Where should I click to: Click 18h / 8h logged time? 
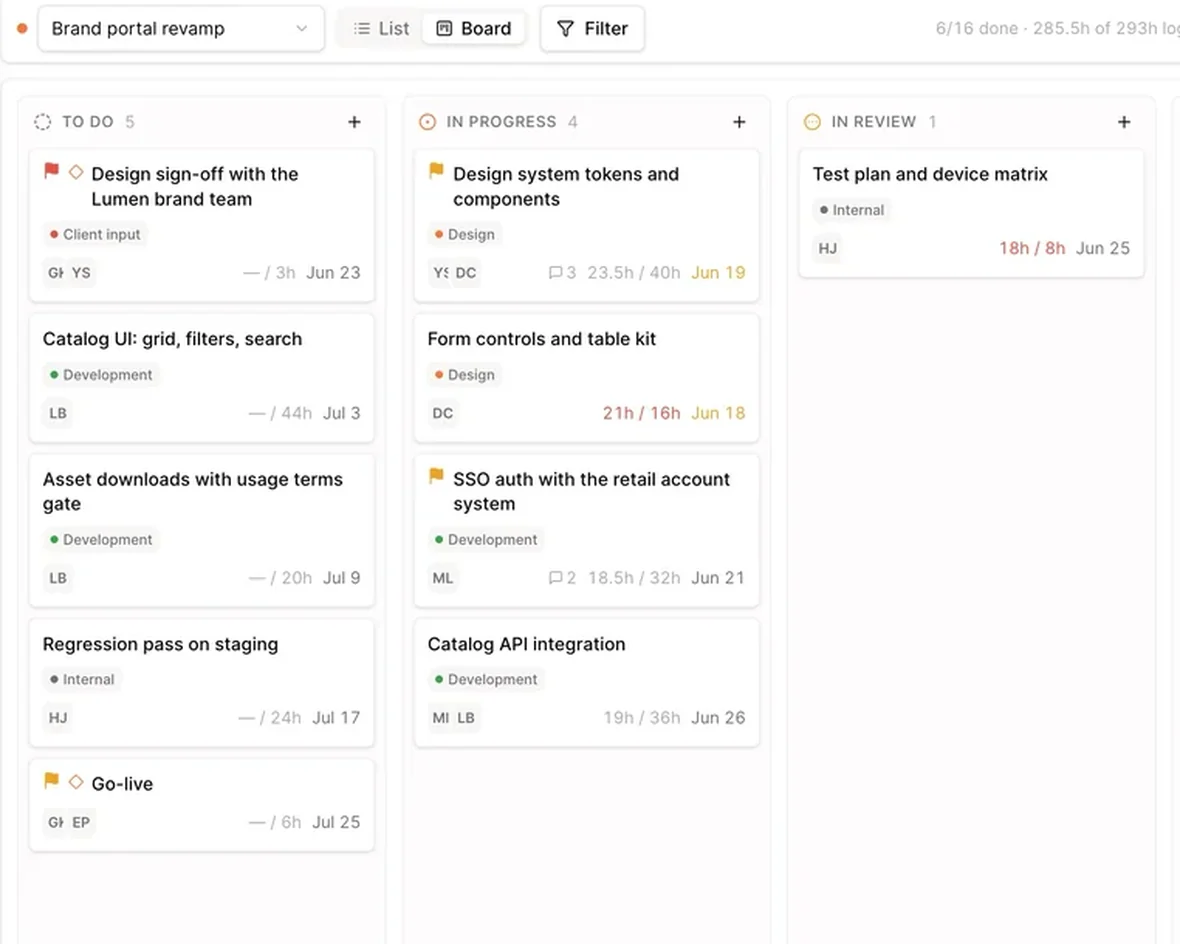coord(1032,248)
